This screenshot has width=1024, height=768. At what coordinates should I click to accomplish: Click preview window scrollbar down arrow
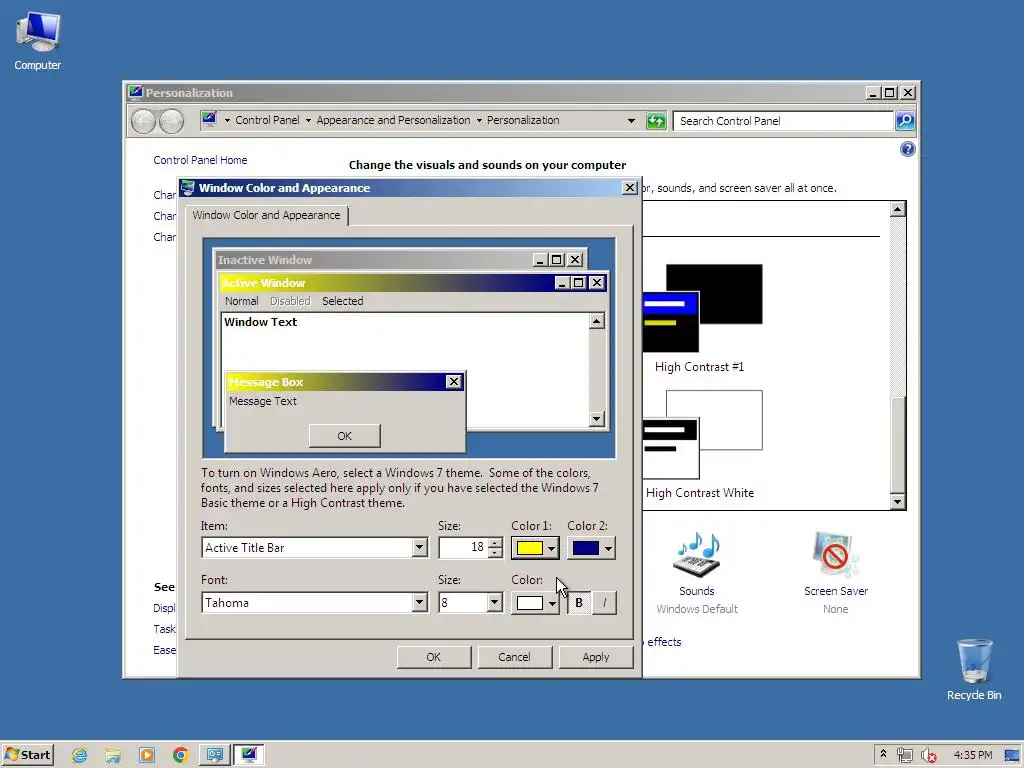(596, 419)
